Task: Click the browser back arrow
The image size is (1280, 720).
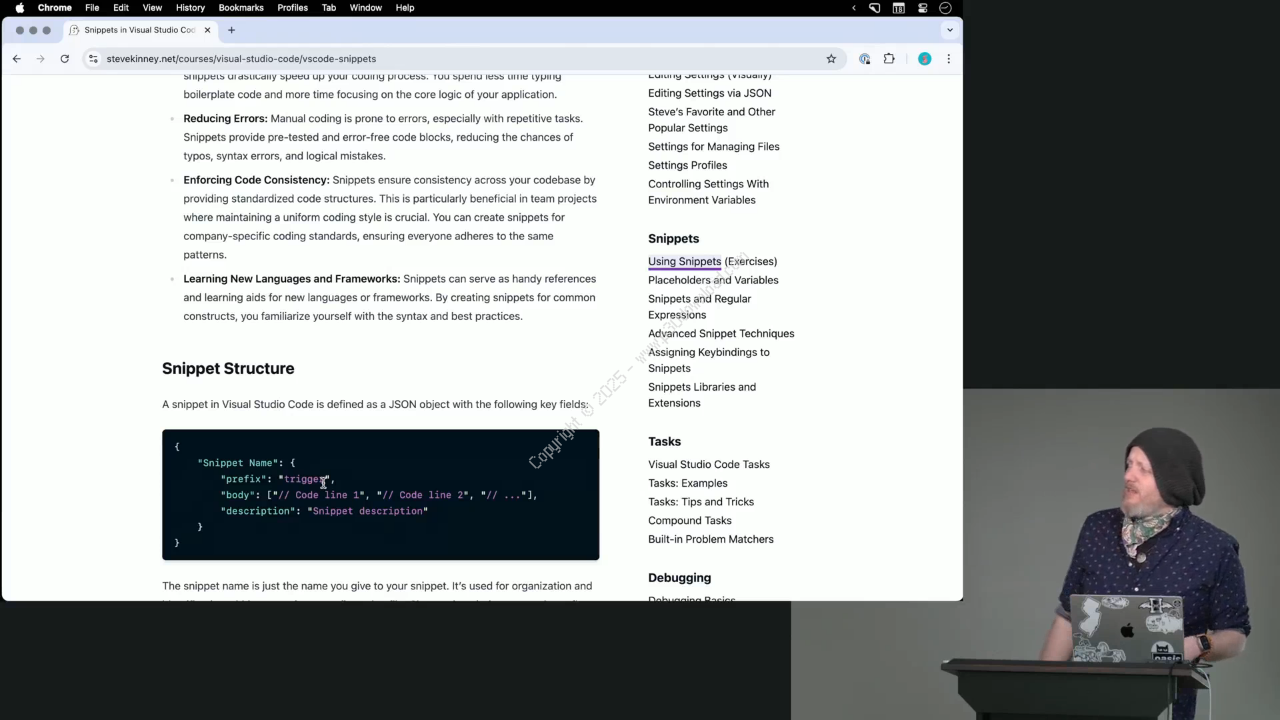Action: point(17,59)
